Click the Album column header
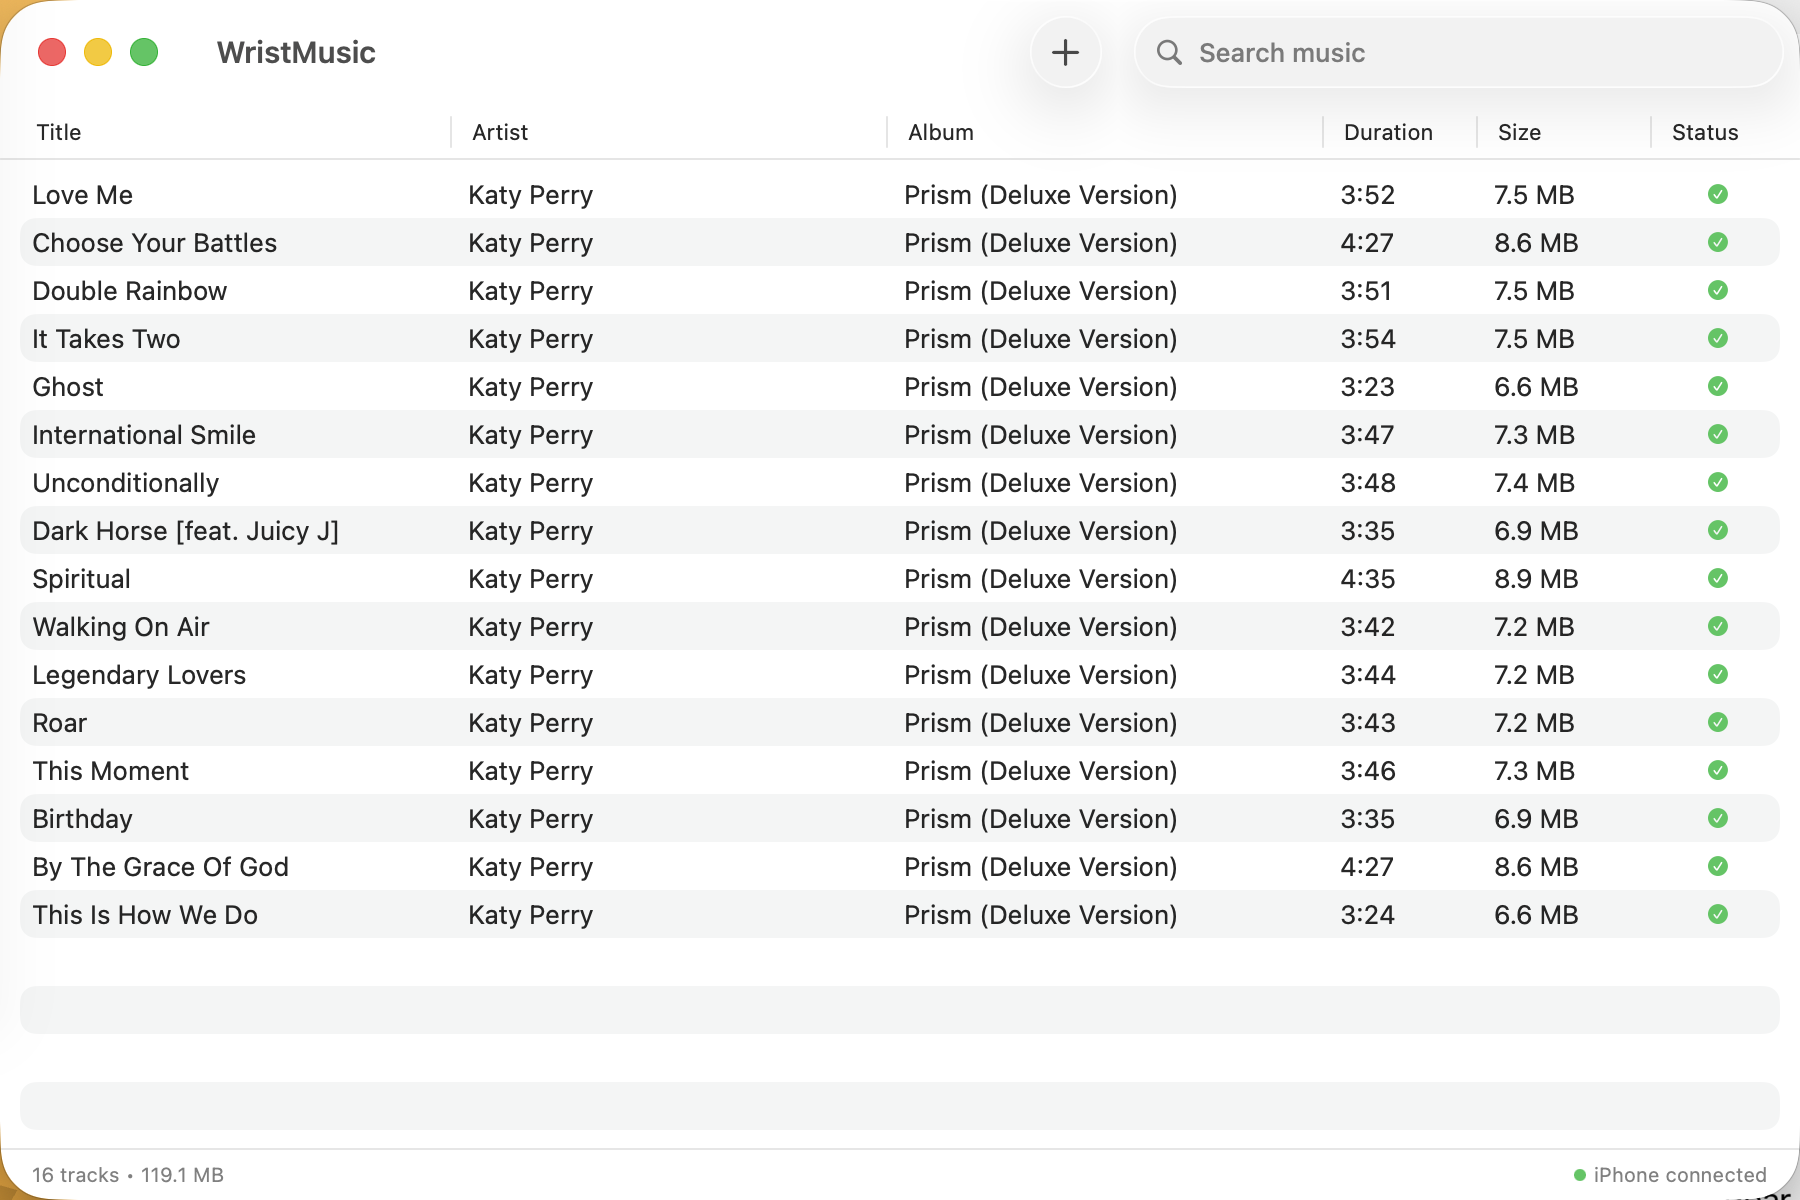1800x1200 pixels. (940, 132)
